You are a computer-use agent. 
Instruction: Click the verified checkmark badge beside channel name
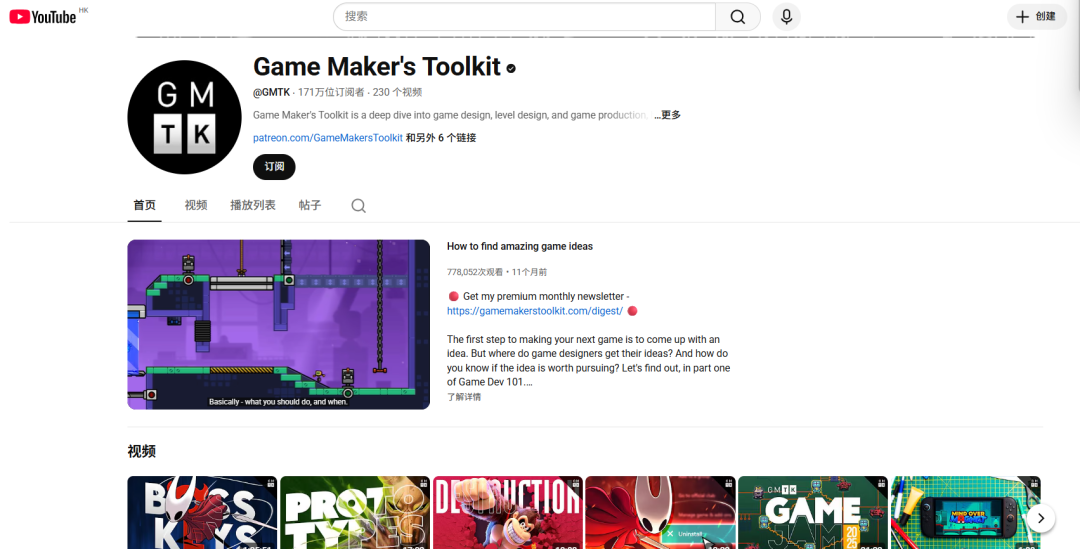tap(511, 68)
